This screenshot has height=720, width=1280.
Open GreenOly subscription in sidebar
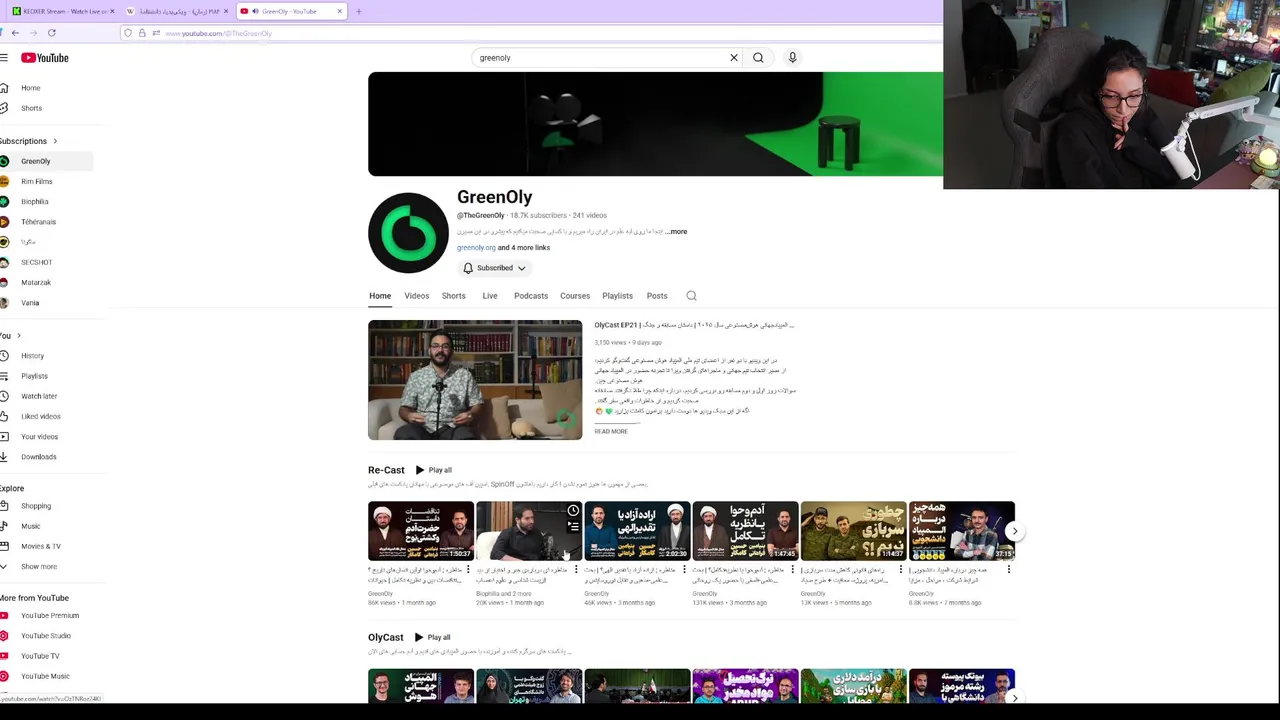(46, 161)
